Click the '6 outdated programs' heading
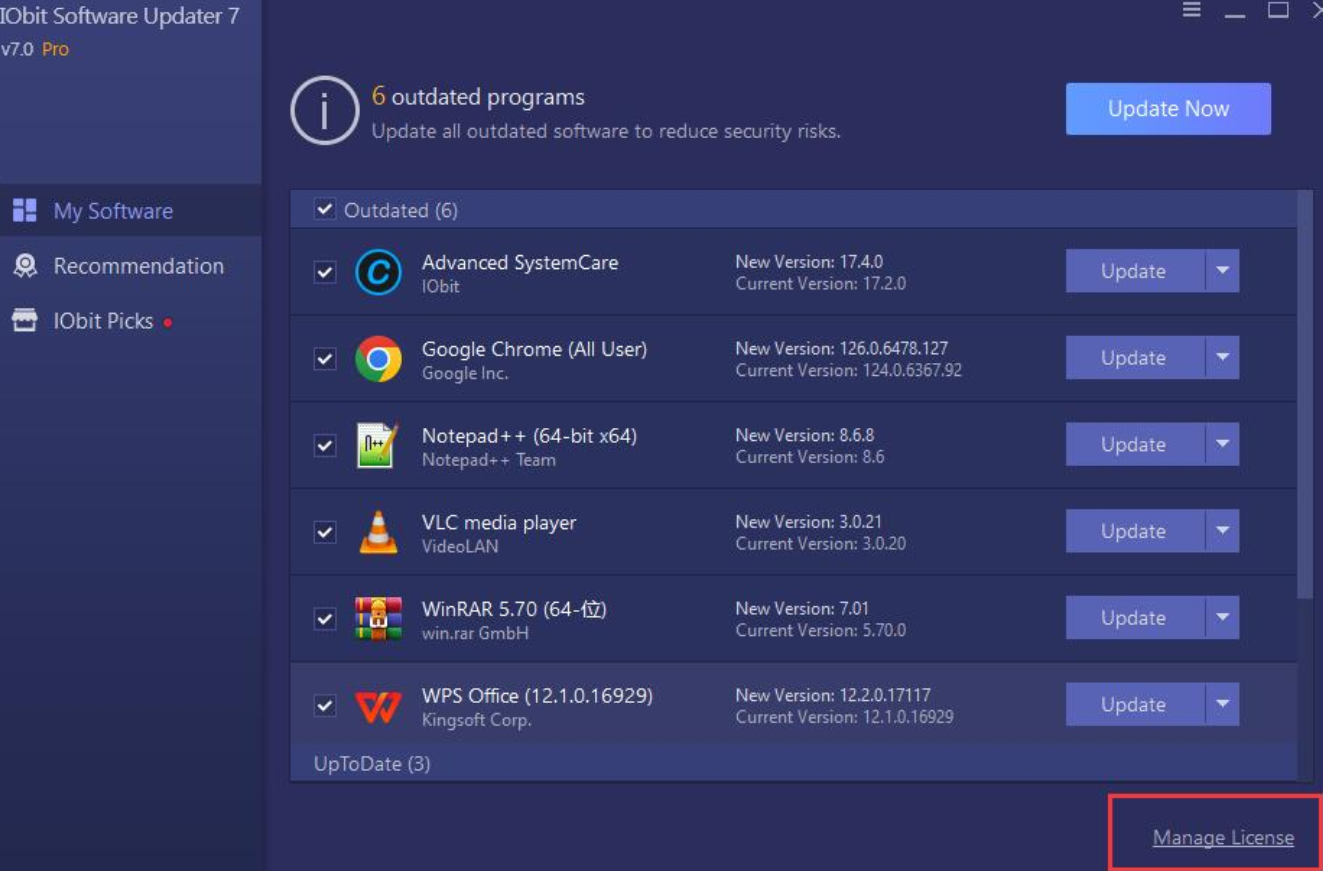 pos(478,97)
